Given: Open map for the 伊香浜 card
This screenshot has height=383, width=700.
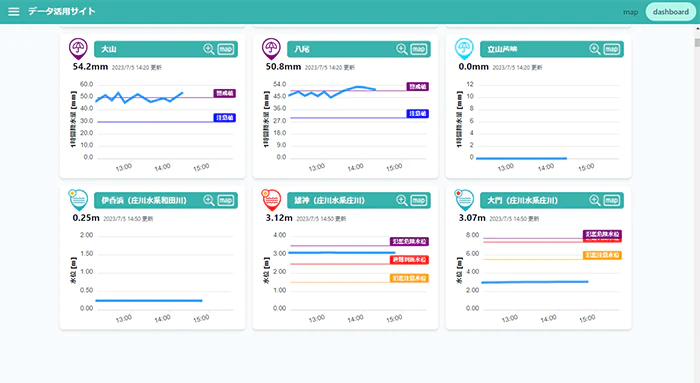Looking at the screenshot, I should pyautogui.click(x=225, y=200).
